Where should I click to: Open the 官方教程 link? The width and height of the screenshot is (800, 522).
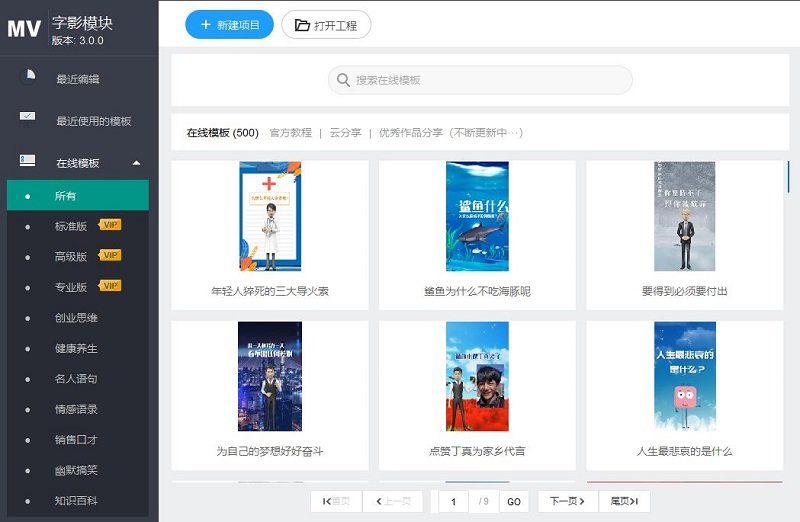290,133
